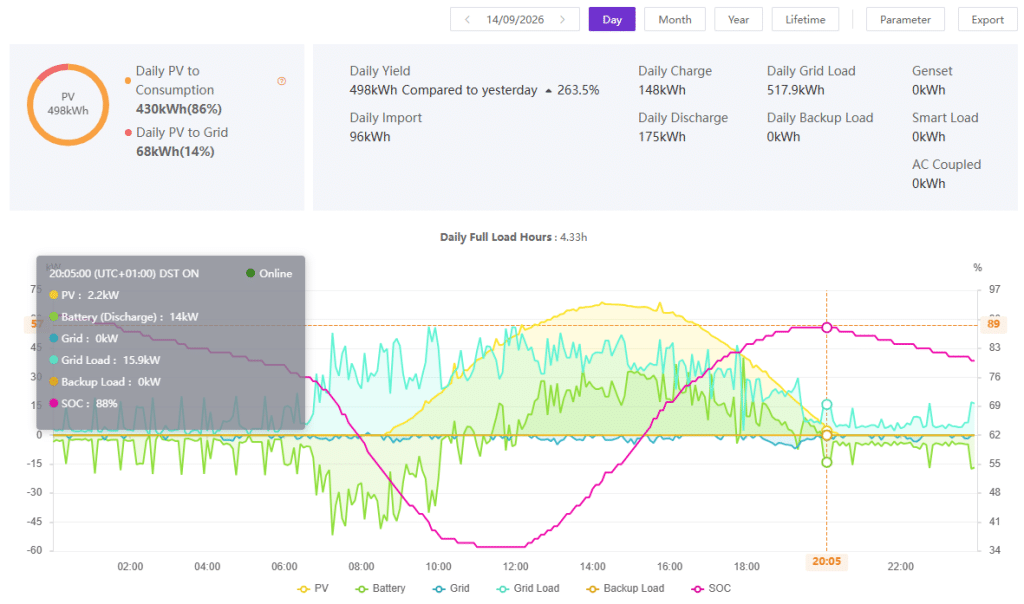Go to the next day arrow
Screen dimensions: 1024x604
tap(562, 20)
